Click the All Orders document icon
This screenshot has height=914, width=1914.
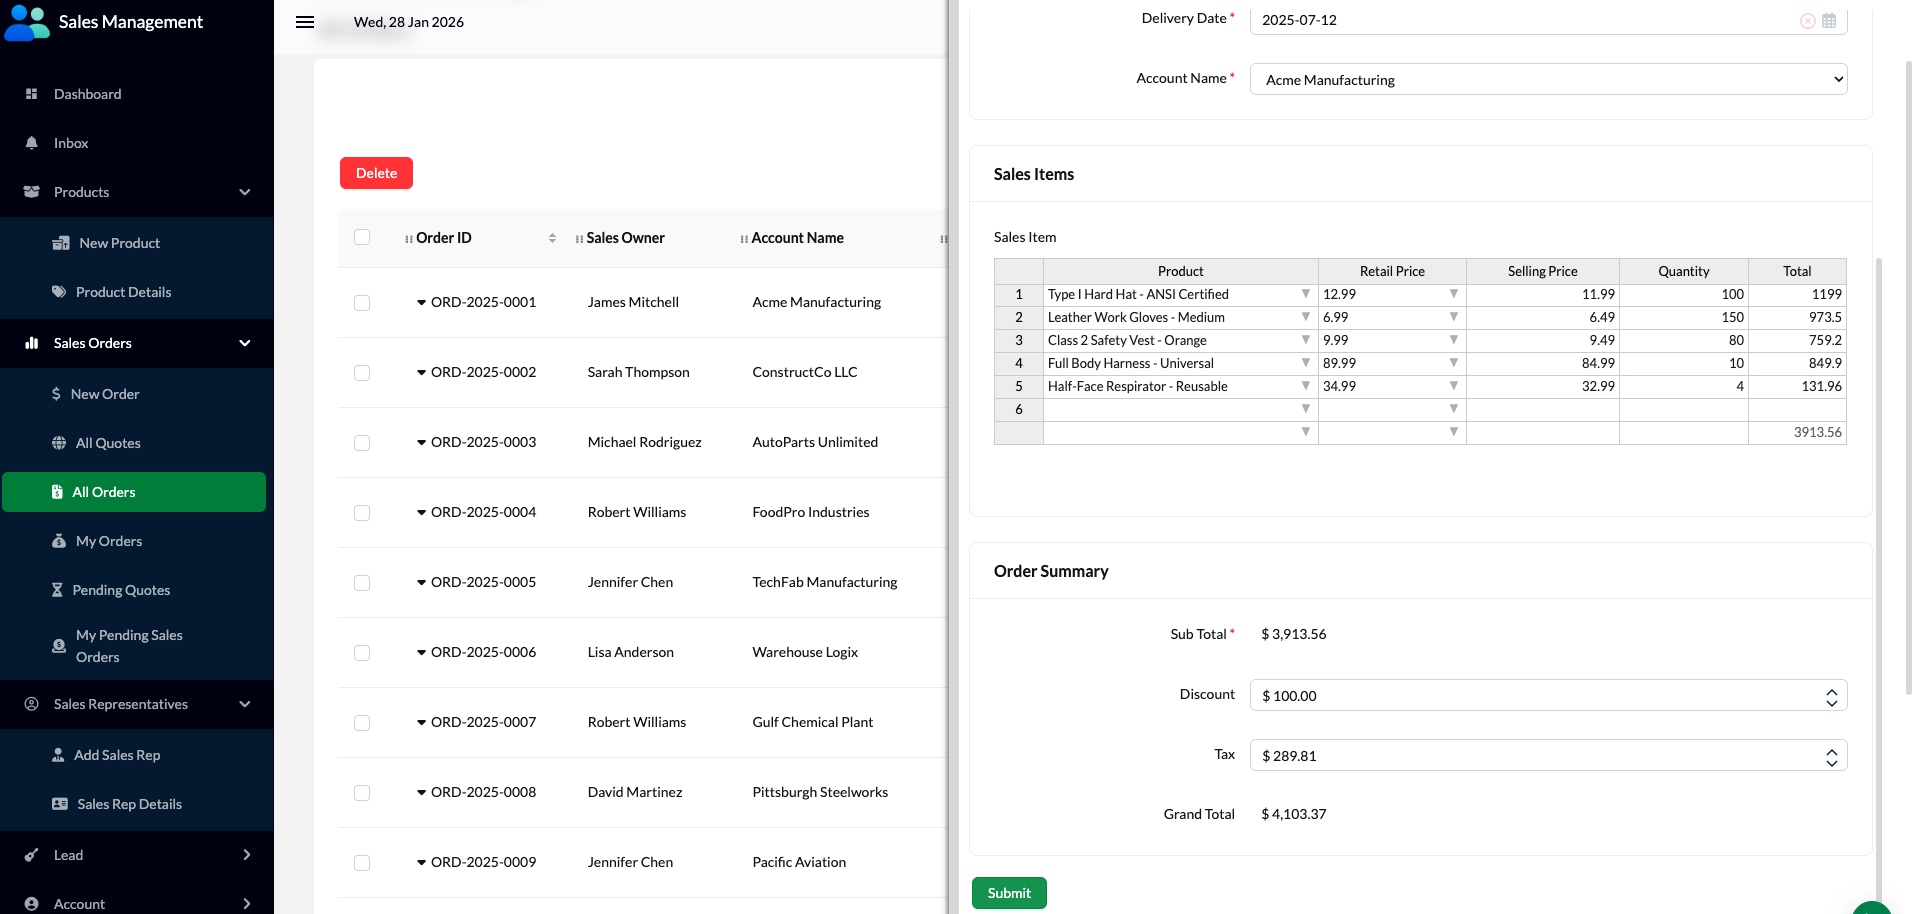(57, 492)
